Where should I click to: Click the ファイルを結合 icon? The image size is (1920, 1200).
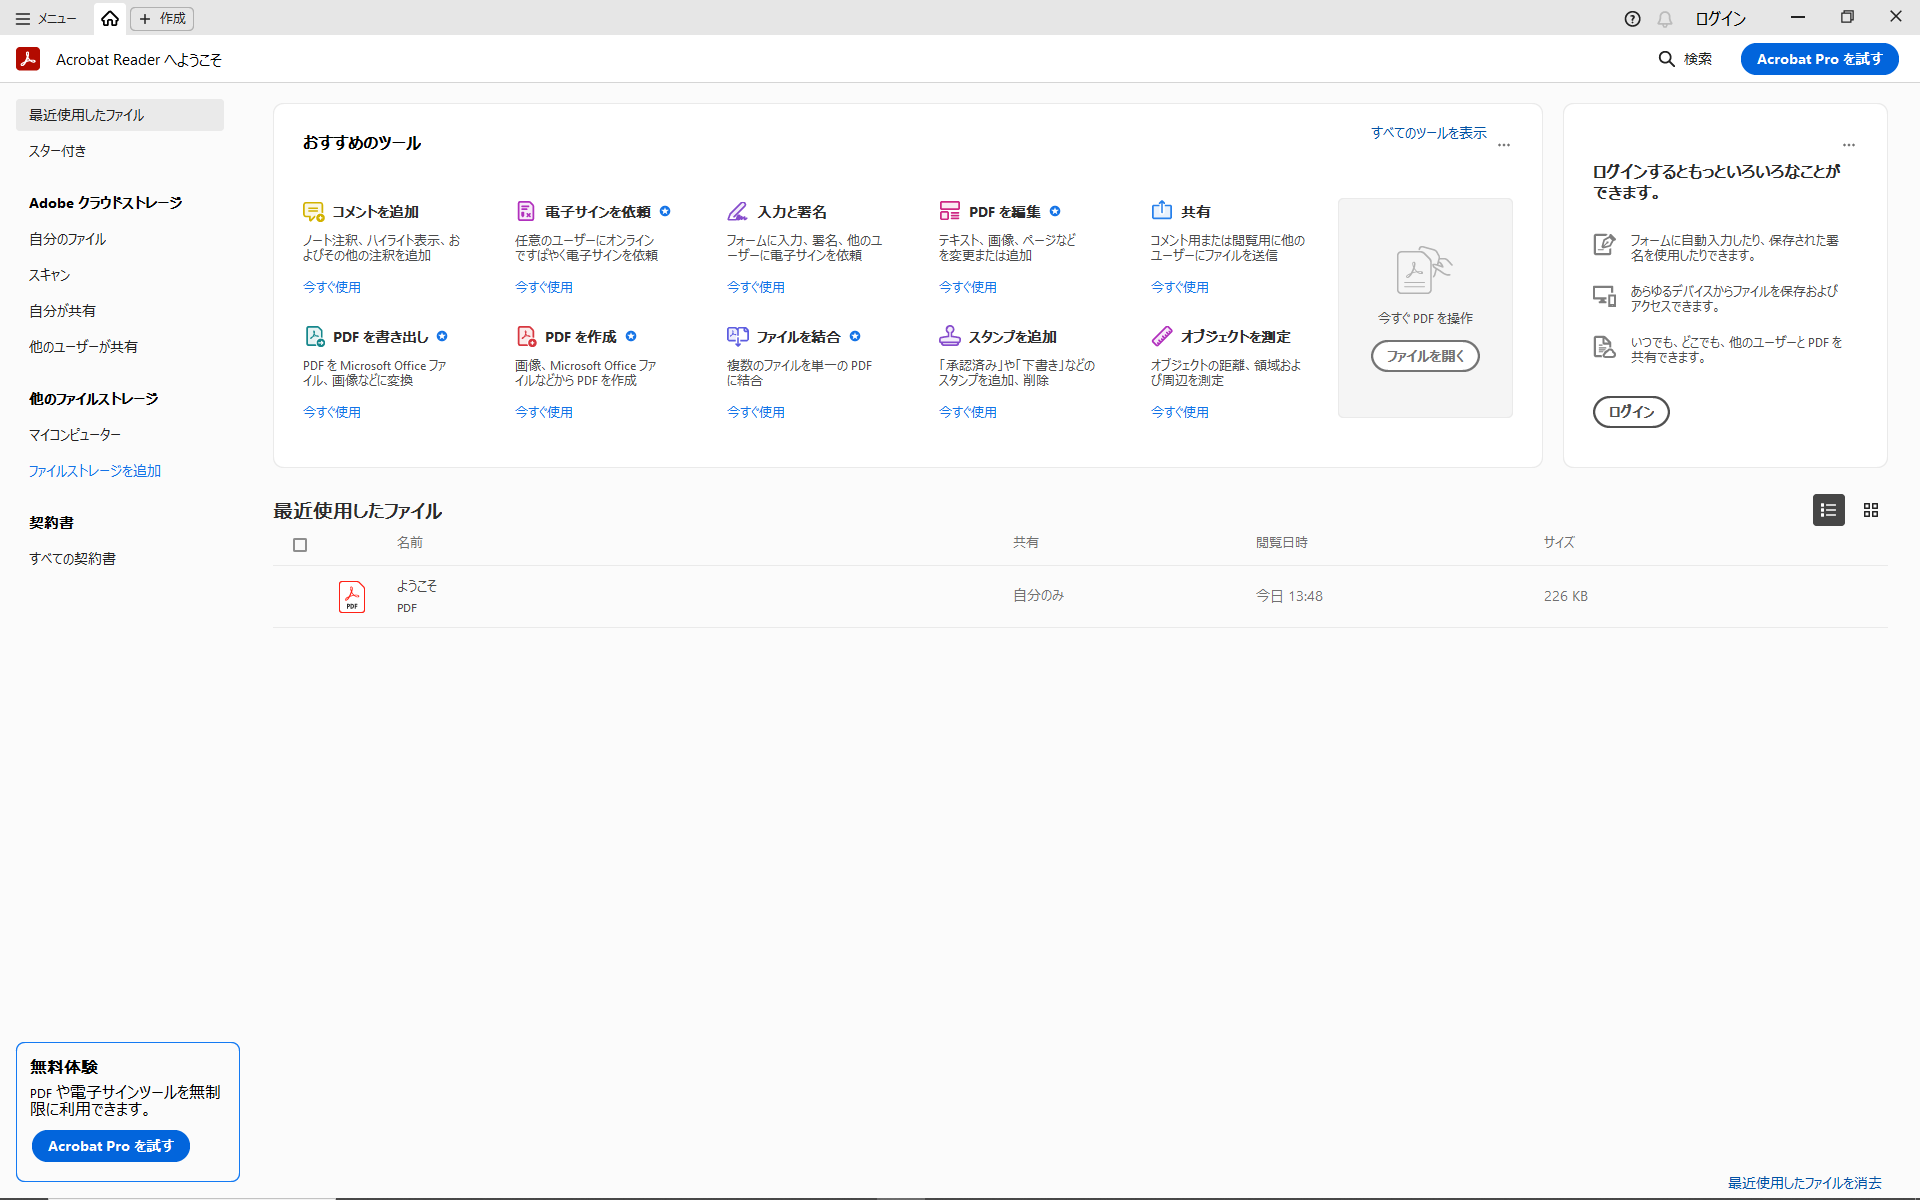coord(738,336)
